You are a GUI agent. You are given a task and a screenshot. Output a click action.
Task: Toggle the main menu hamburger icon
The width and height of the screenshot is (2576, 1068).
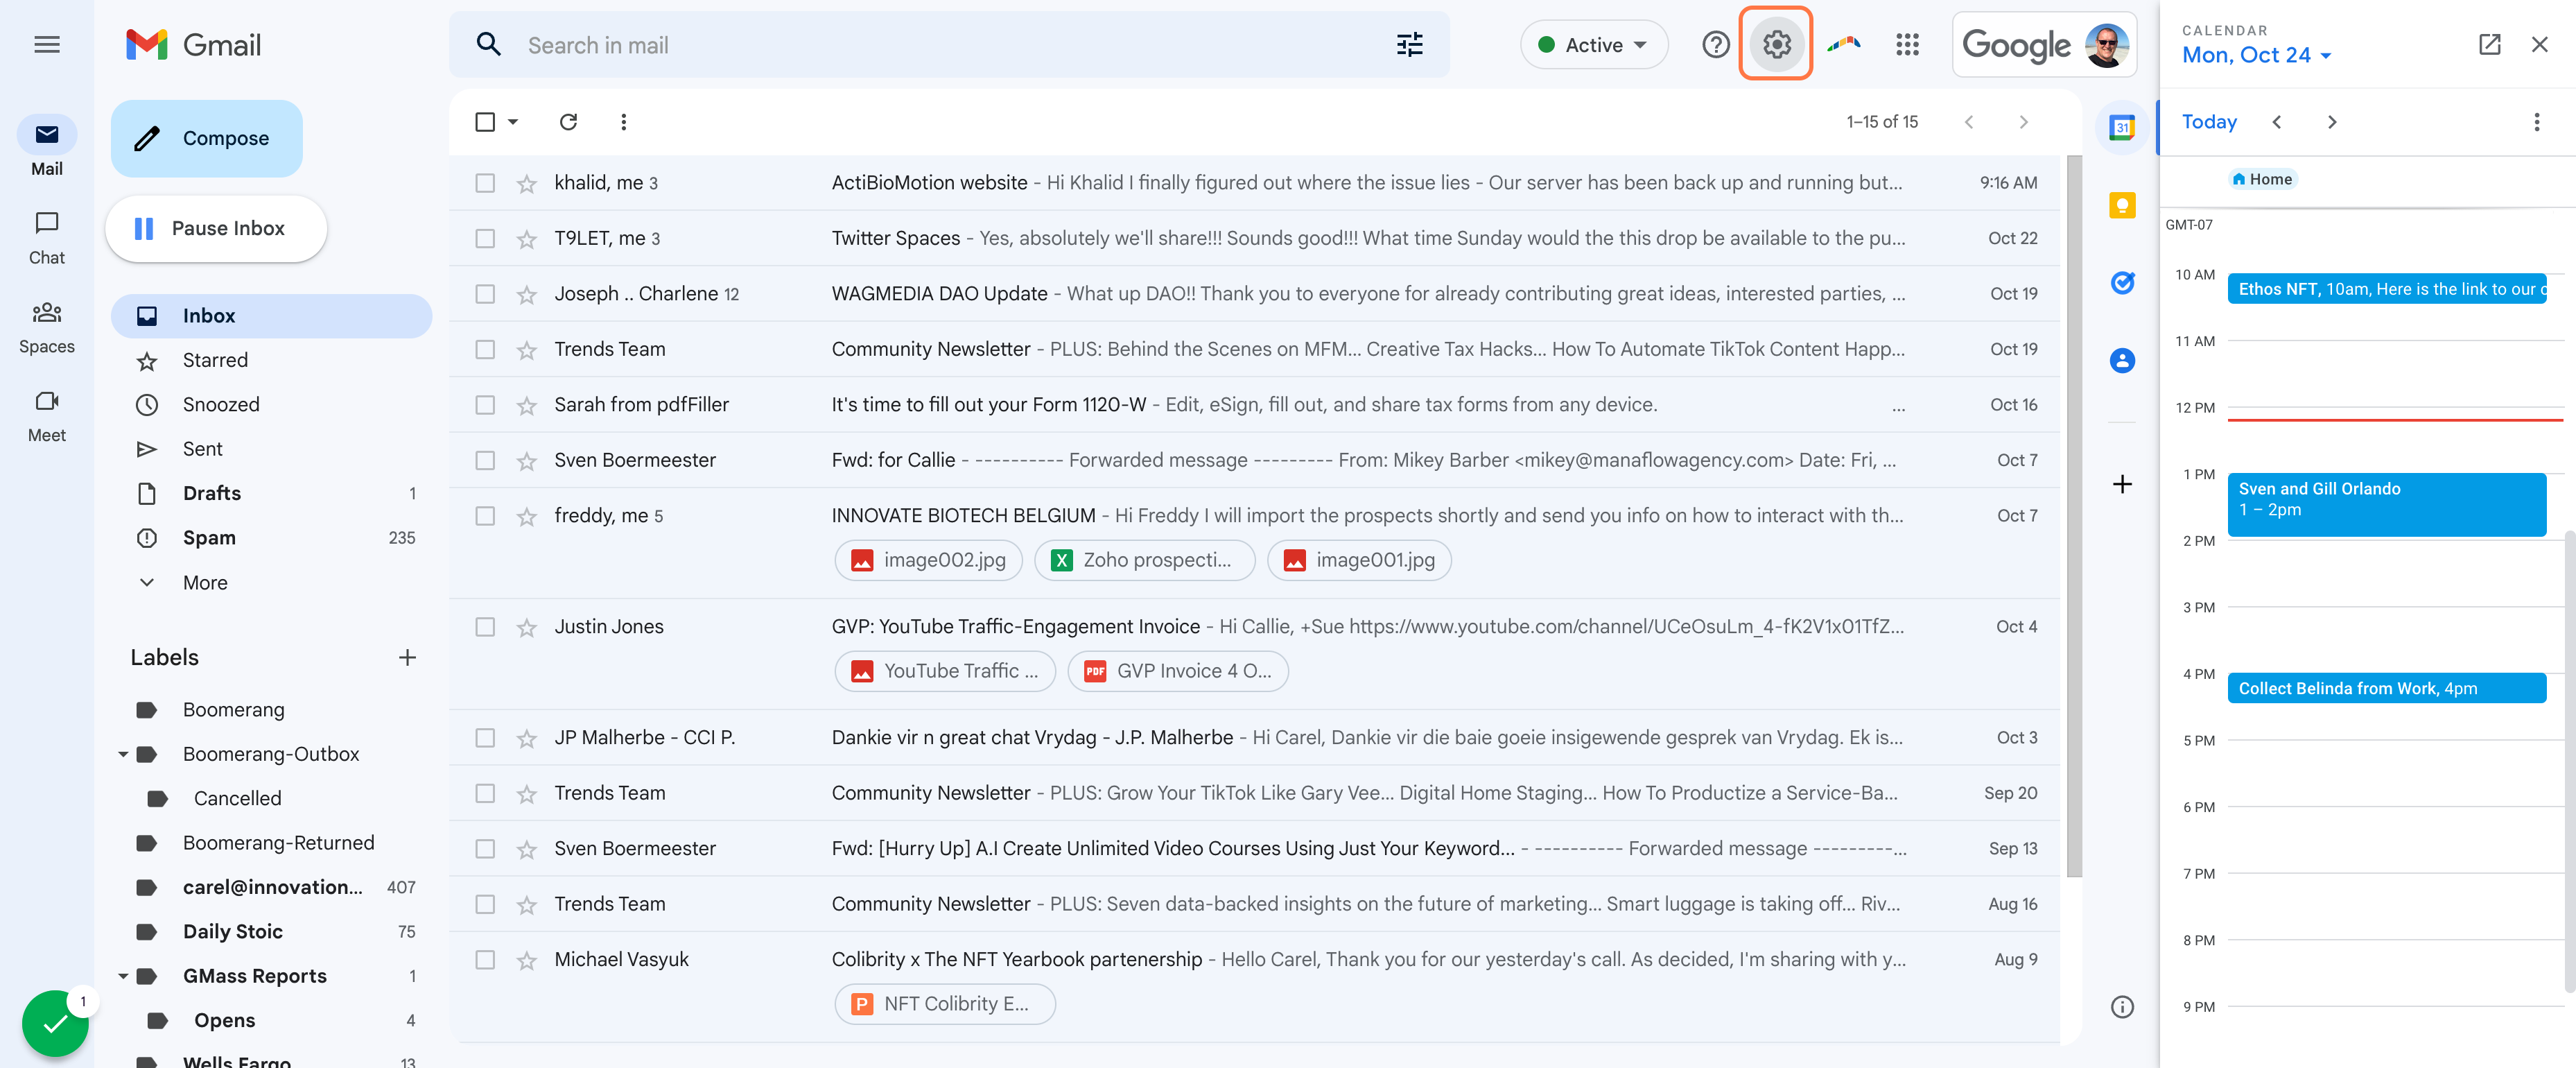tap(47, 45)
